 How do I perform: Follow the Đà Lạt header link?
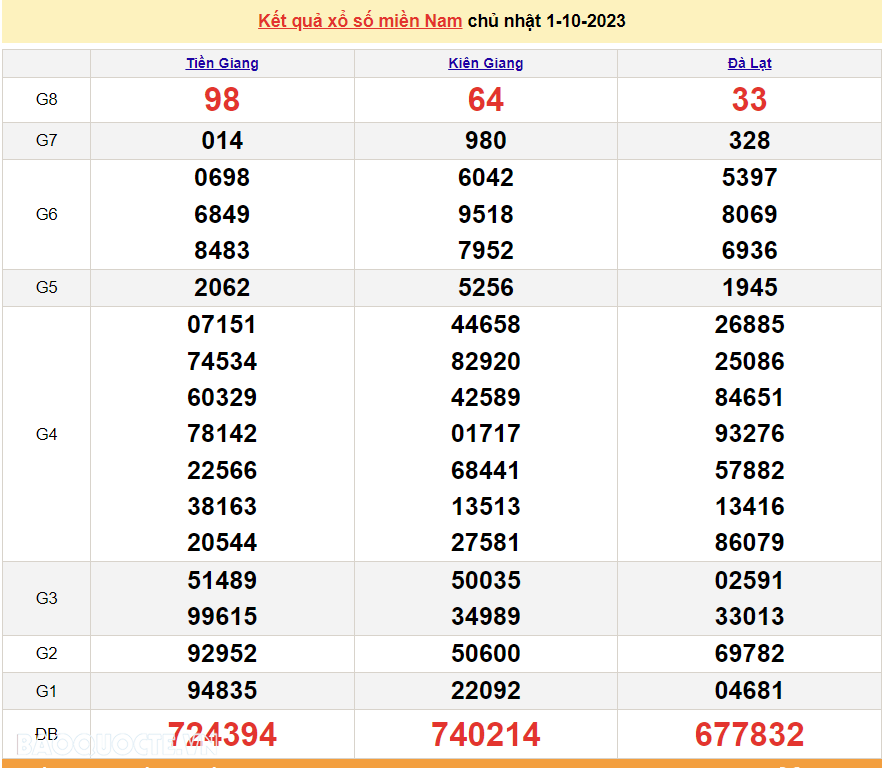[x=749, y=63]
